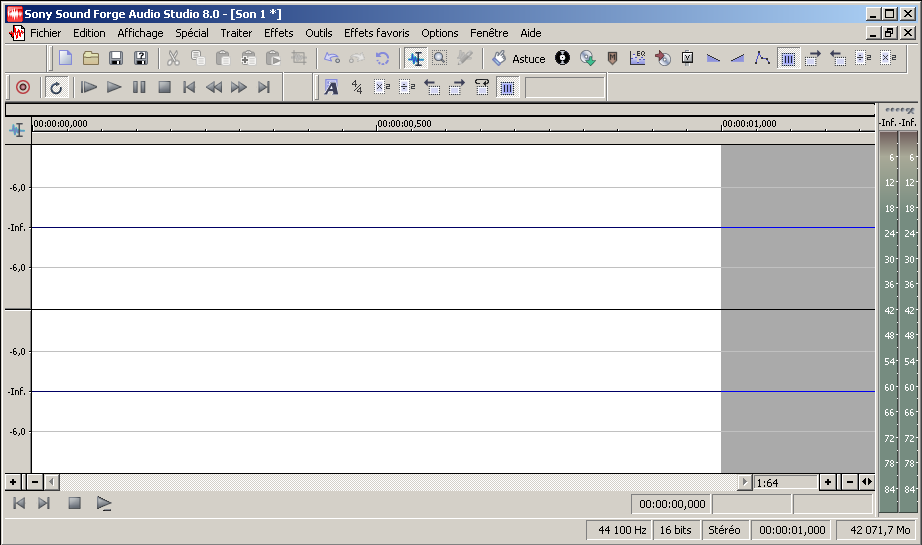
Task: Toggle loop playback mode
Action: click(56, 88)
